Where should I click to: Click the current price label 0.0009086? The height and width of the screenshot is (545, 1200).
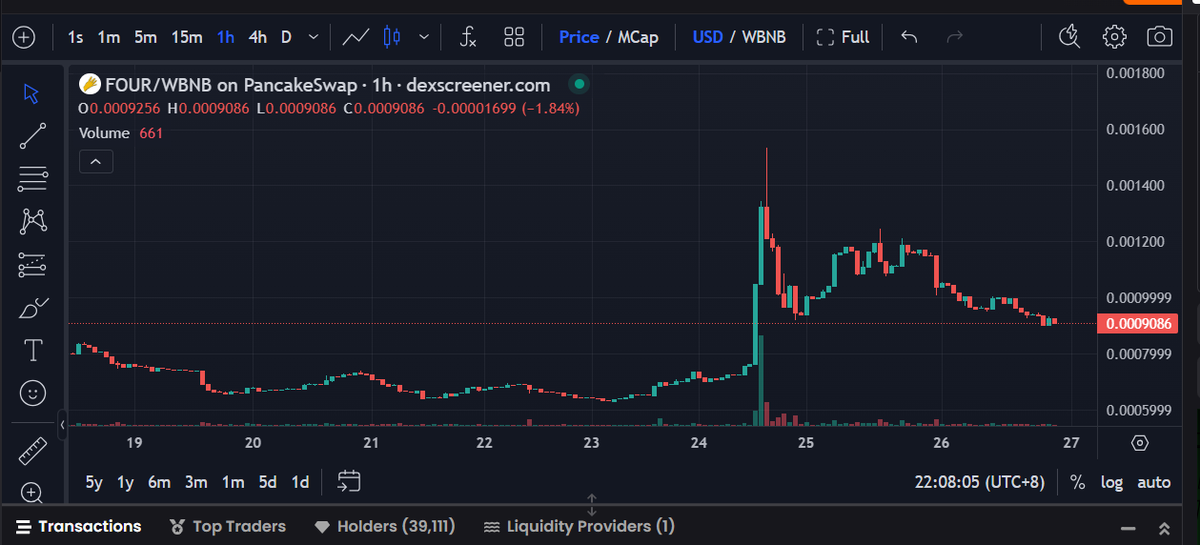click(x=1138, y=323)
